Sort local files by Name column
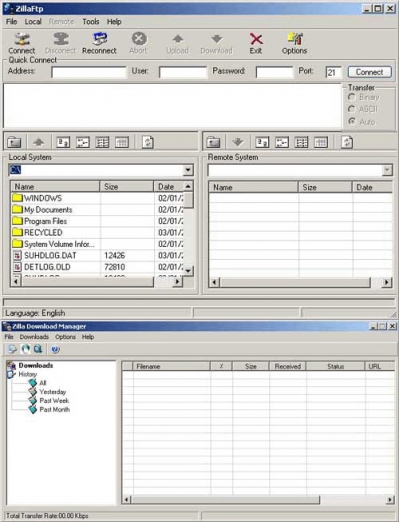 tap(55, 186)
